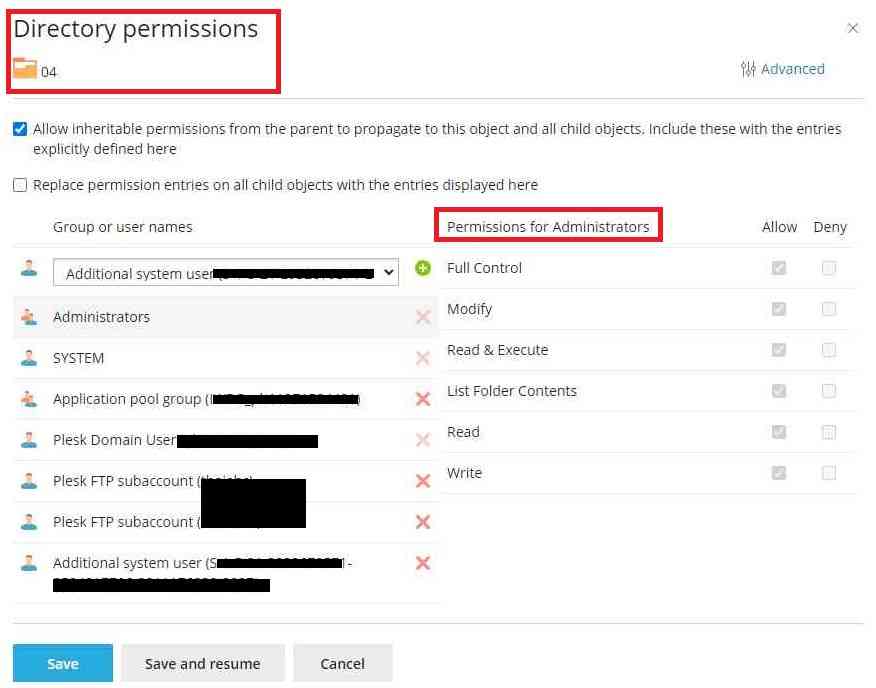Click the green add user plus icon
876x688 pixels.
423,269
